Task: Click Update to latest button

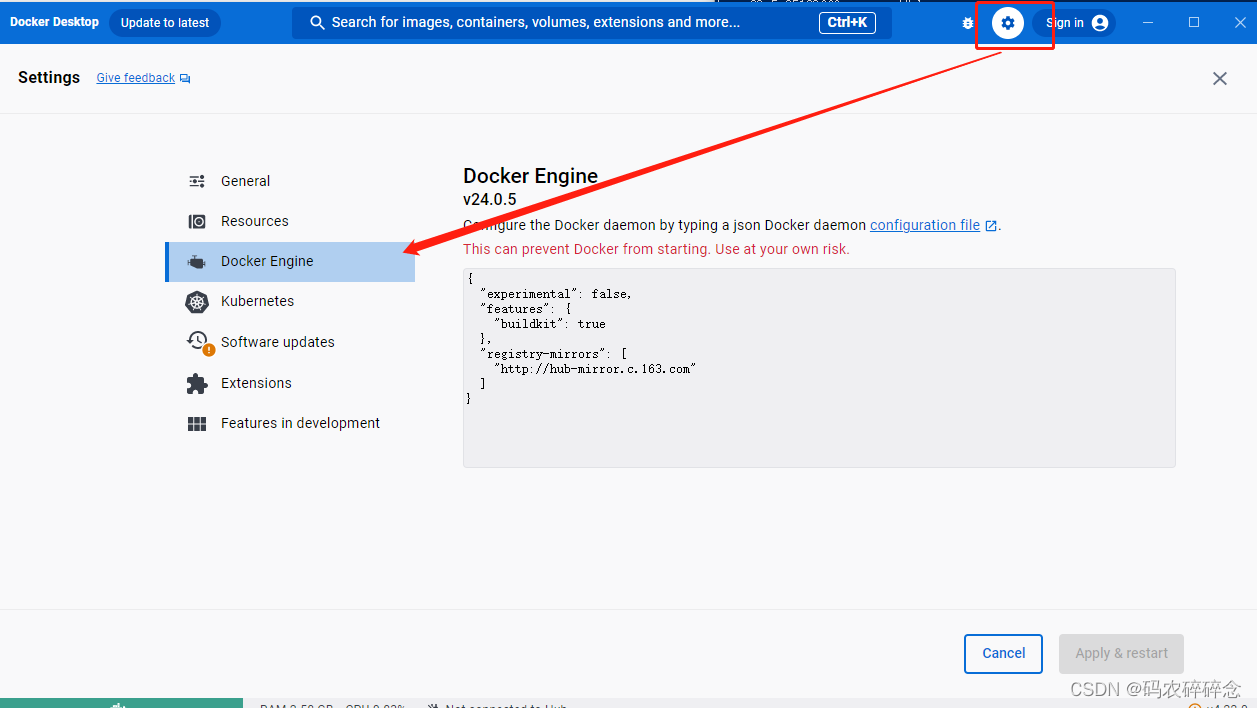Action: pos(165,23)
